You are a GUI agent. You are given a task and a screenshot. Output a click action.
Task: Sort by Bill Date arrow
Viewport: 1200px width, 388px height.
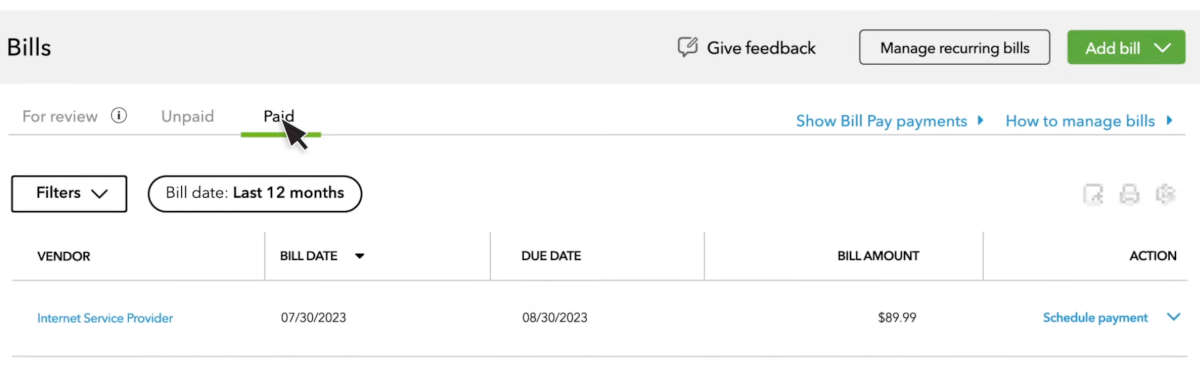359,256
